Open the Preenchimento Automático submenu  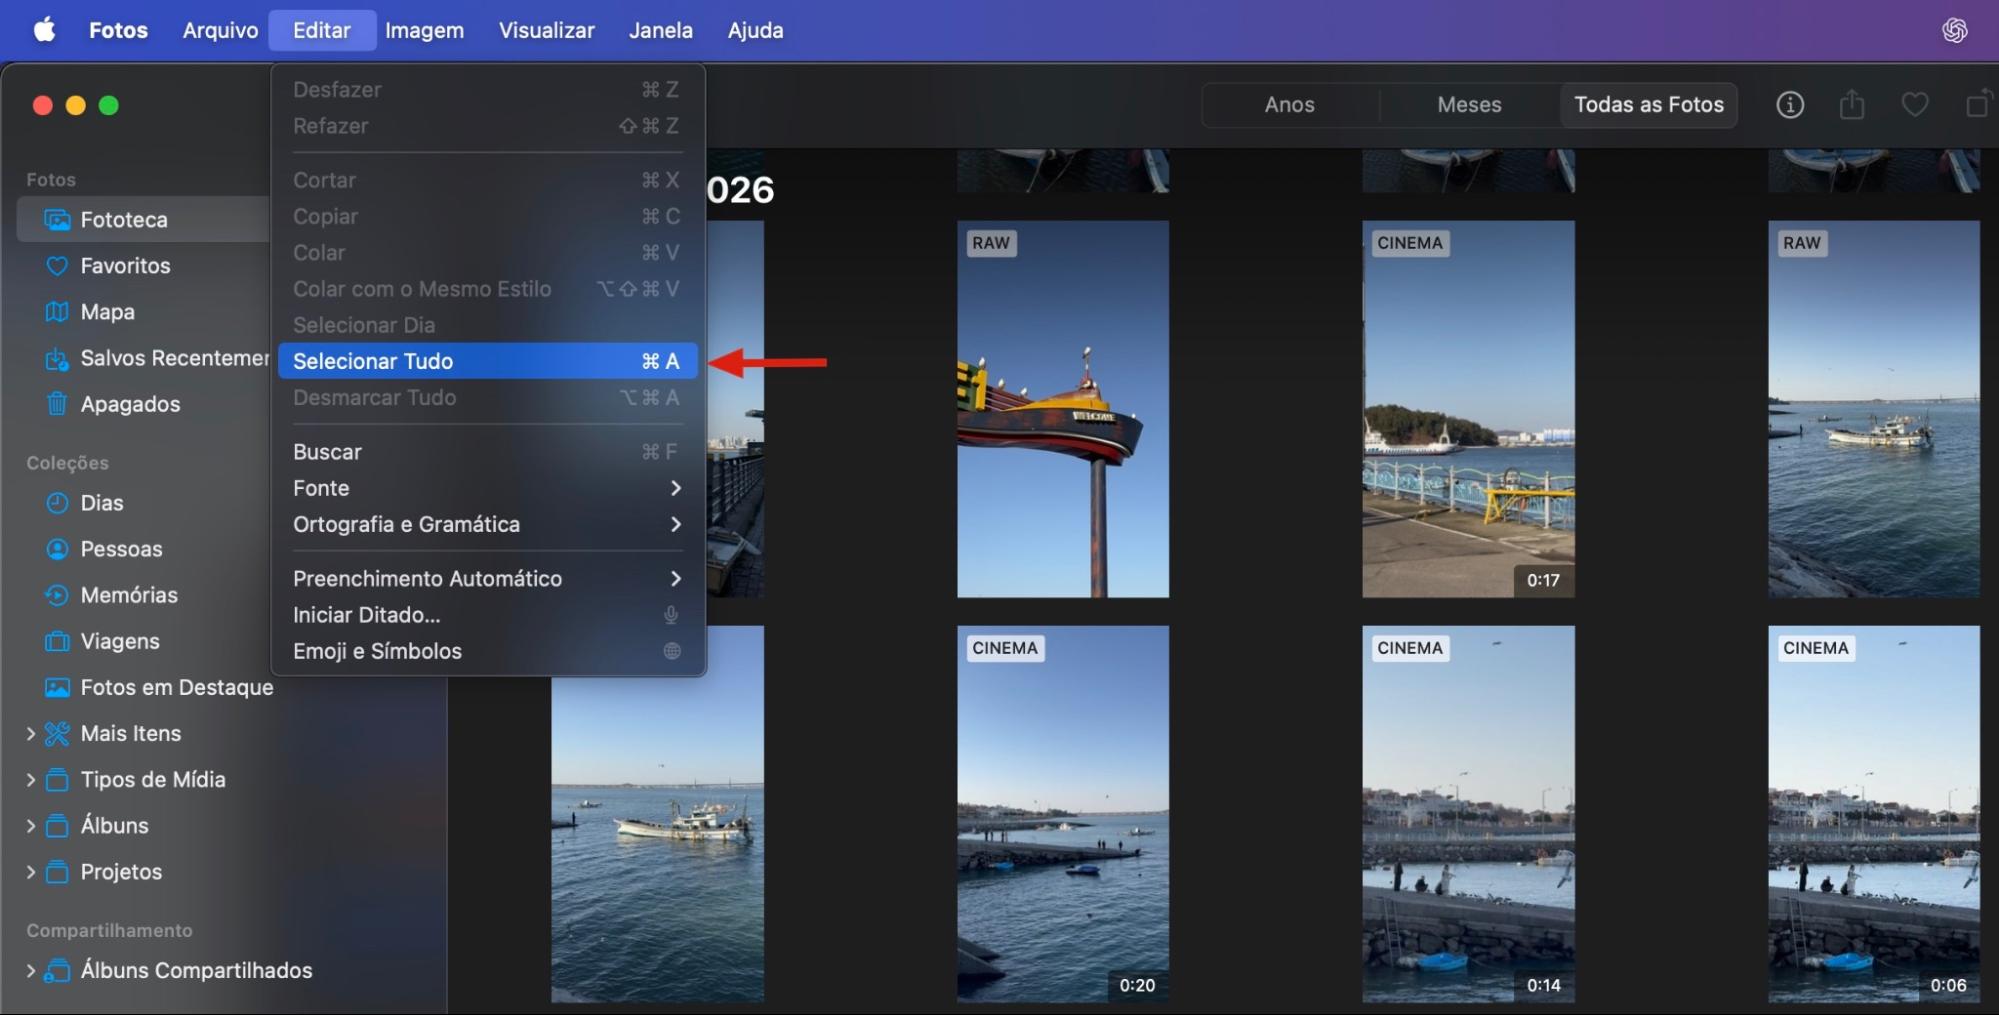488,578
